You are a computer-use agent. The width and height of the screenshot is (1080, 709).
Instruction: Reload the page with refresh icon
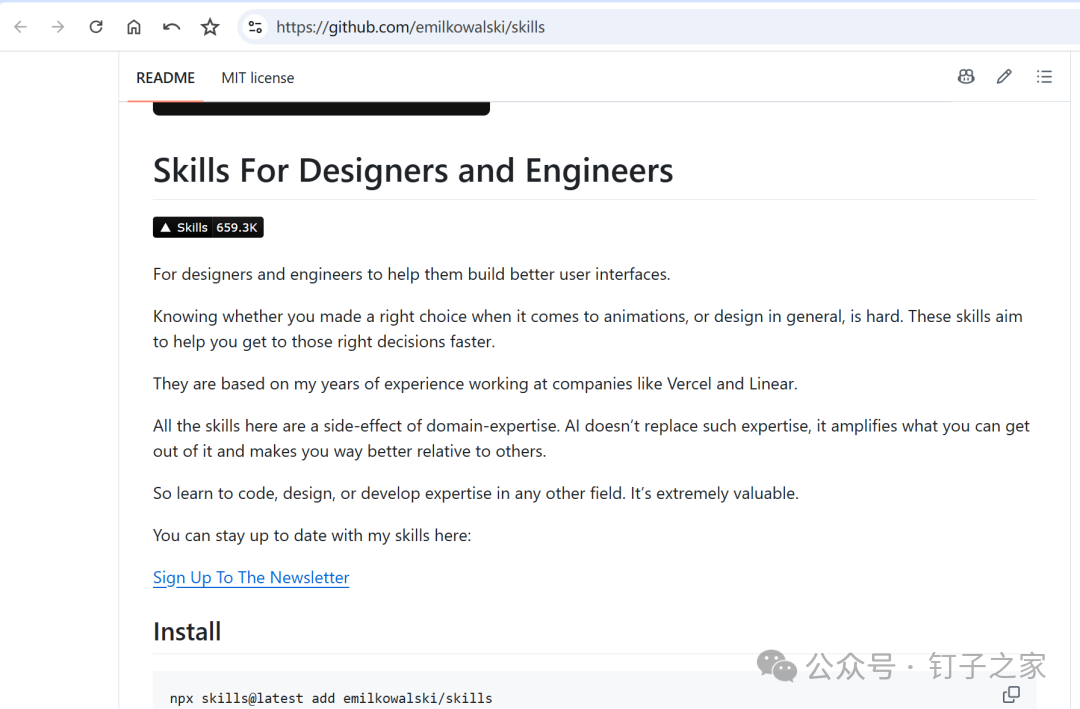pos(96,27)
